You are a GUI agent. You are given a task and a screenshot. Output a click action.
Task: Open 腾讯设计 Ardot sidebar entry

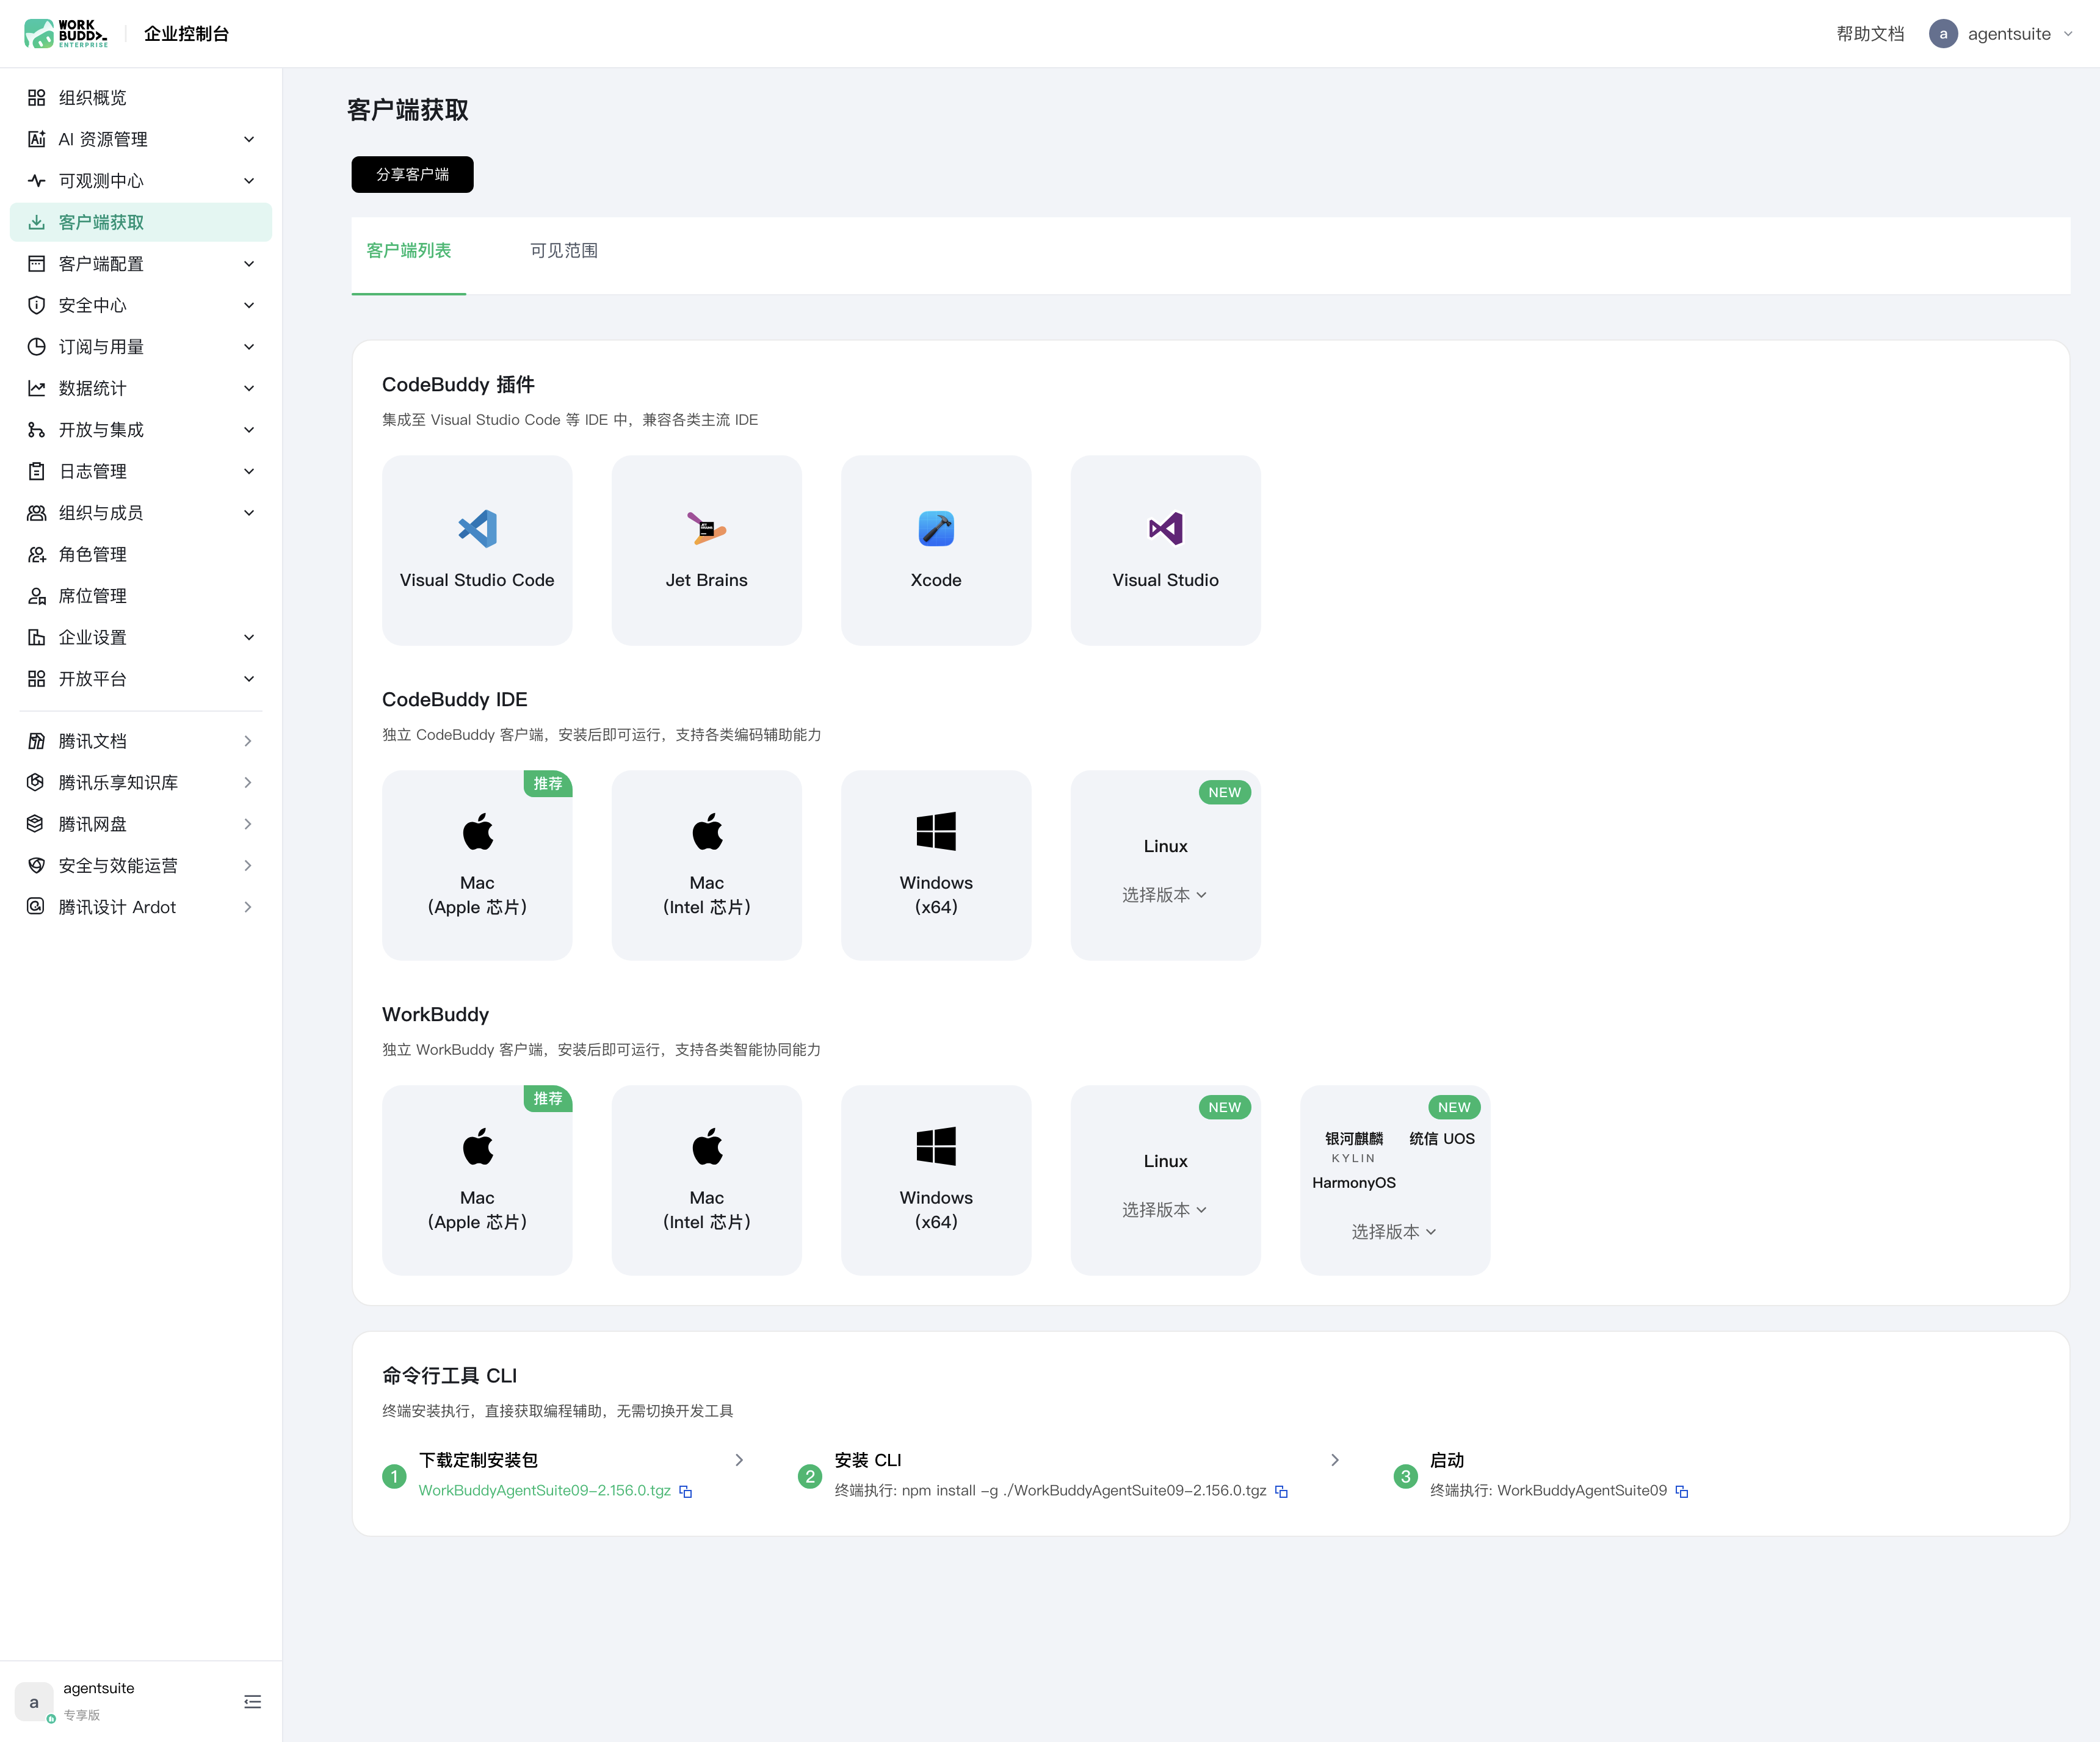(x=140, y=907)
